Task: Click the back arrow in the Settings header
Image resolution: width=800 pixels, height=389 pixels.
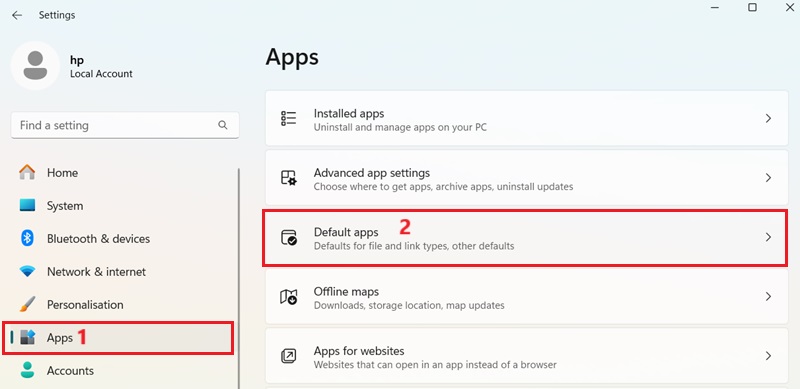Action: [x=17, y=15]
